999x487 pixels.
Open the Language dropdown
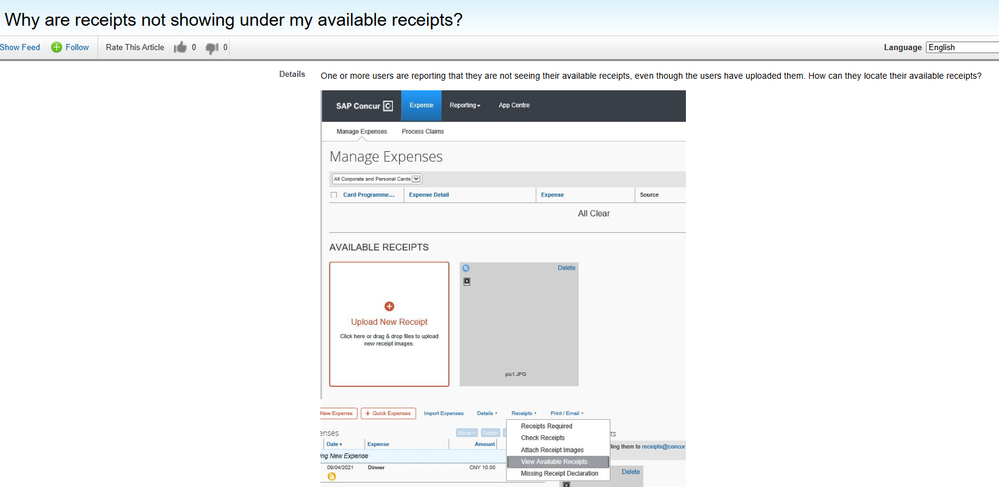(x=962, y=47)
